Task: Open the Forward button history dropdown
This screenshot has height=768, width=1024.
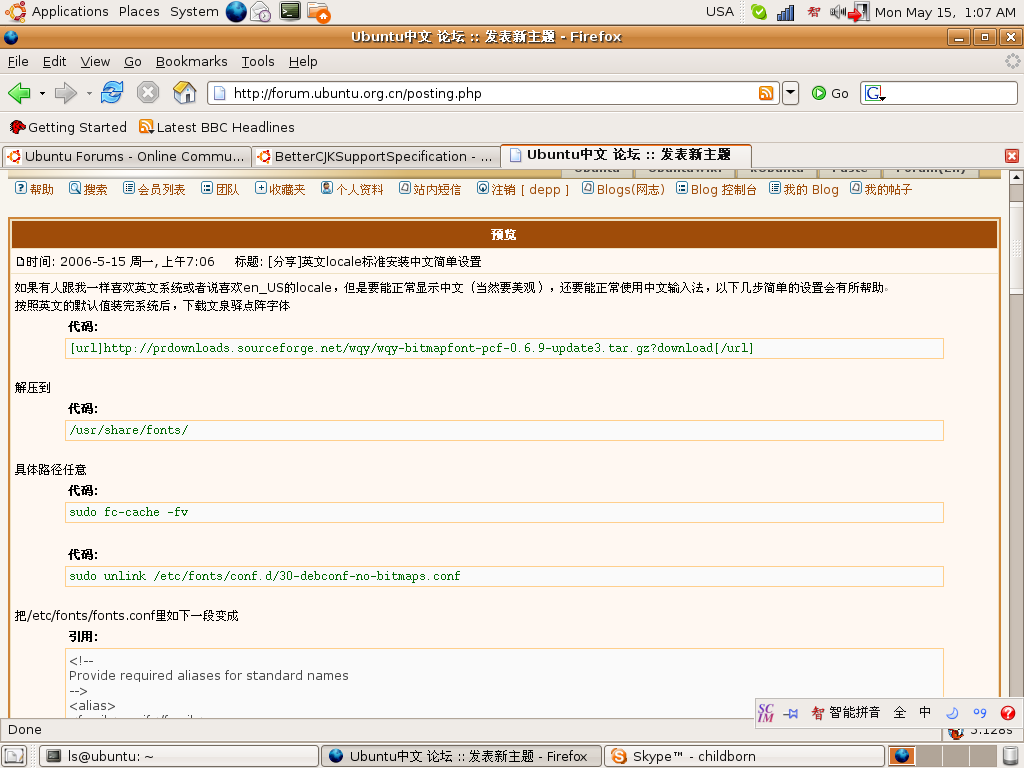Action: [x=89, y=93]
